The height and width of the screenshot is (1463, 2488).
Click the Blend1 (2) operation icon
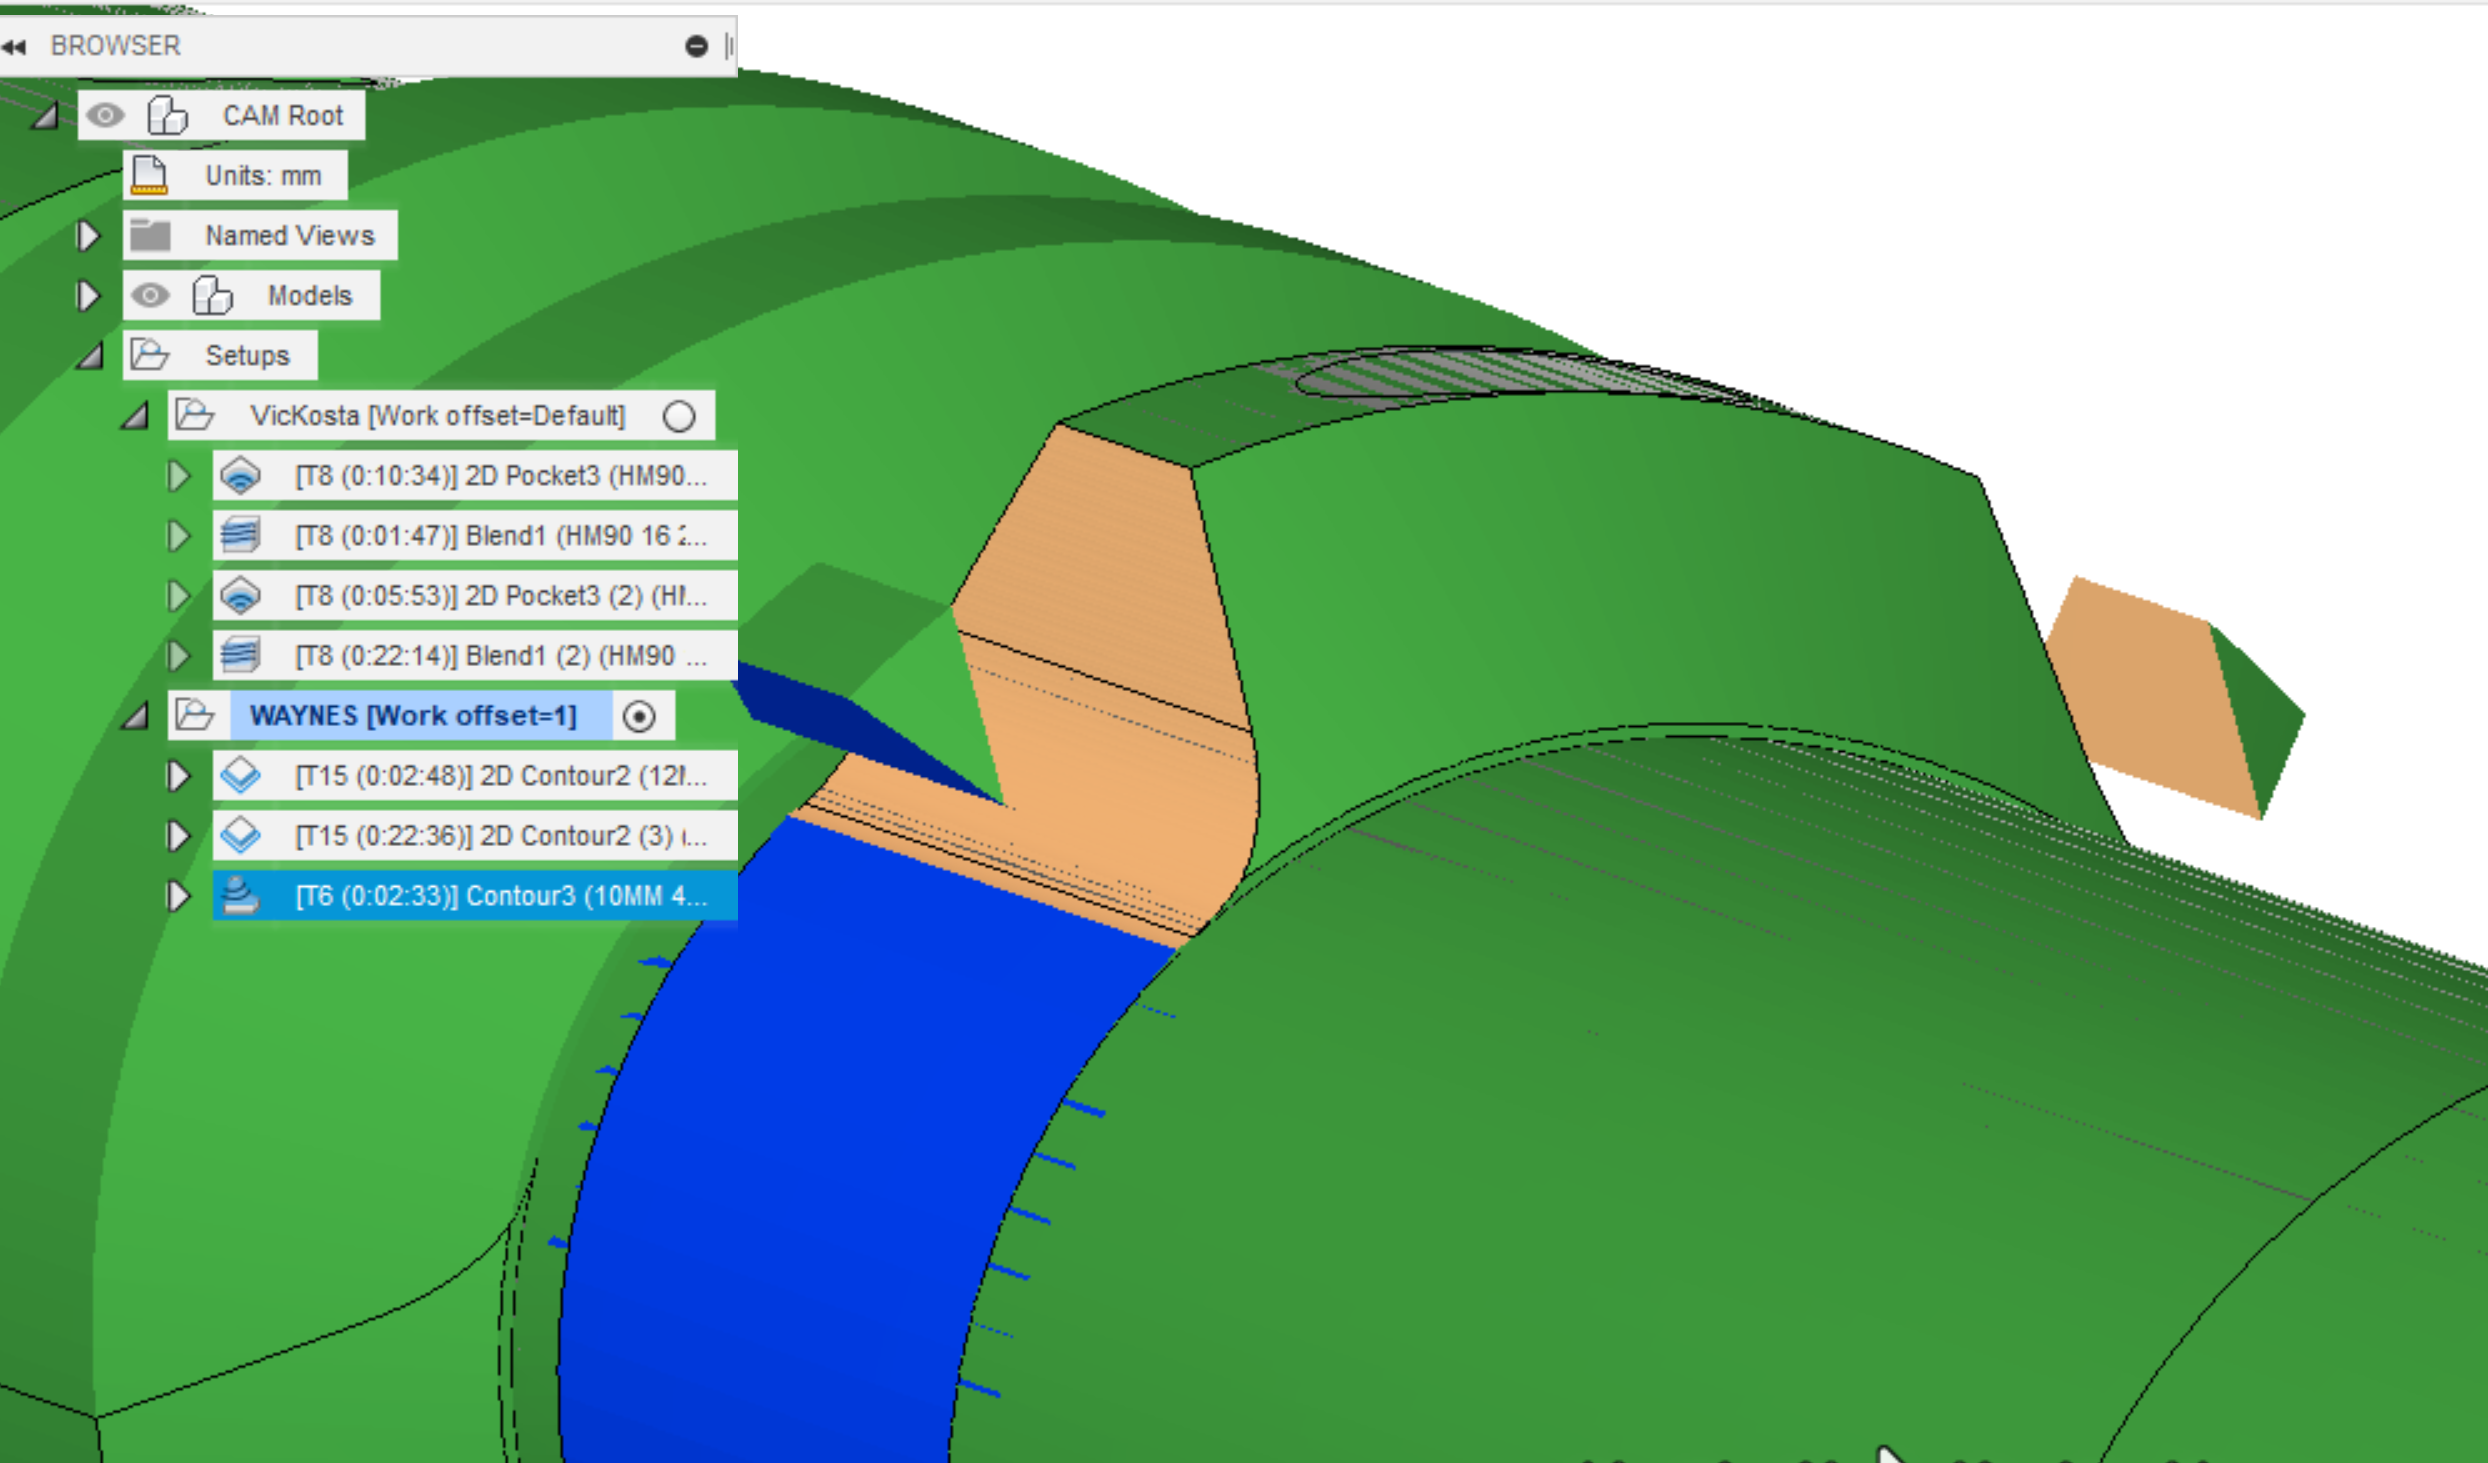tap(243, 655)
